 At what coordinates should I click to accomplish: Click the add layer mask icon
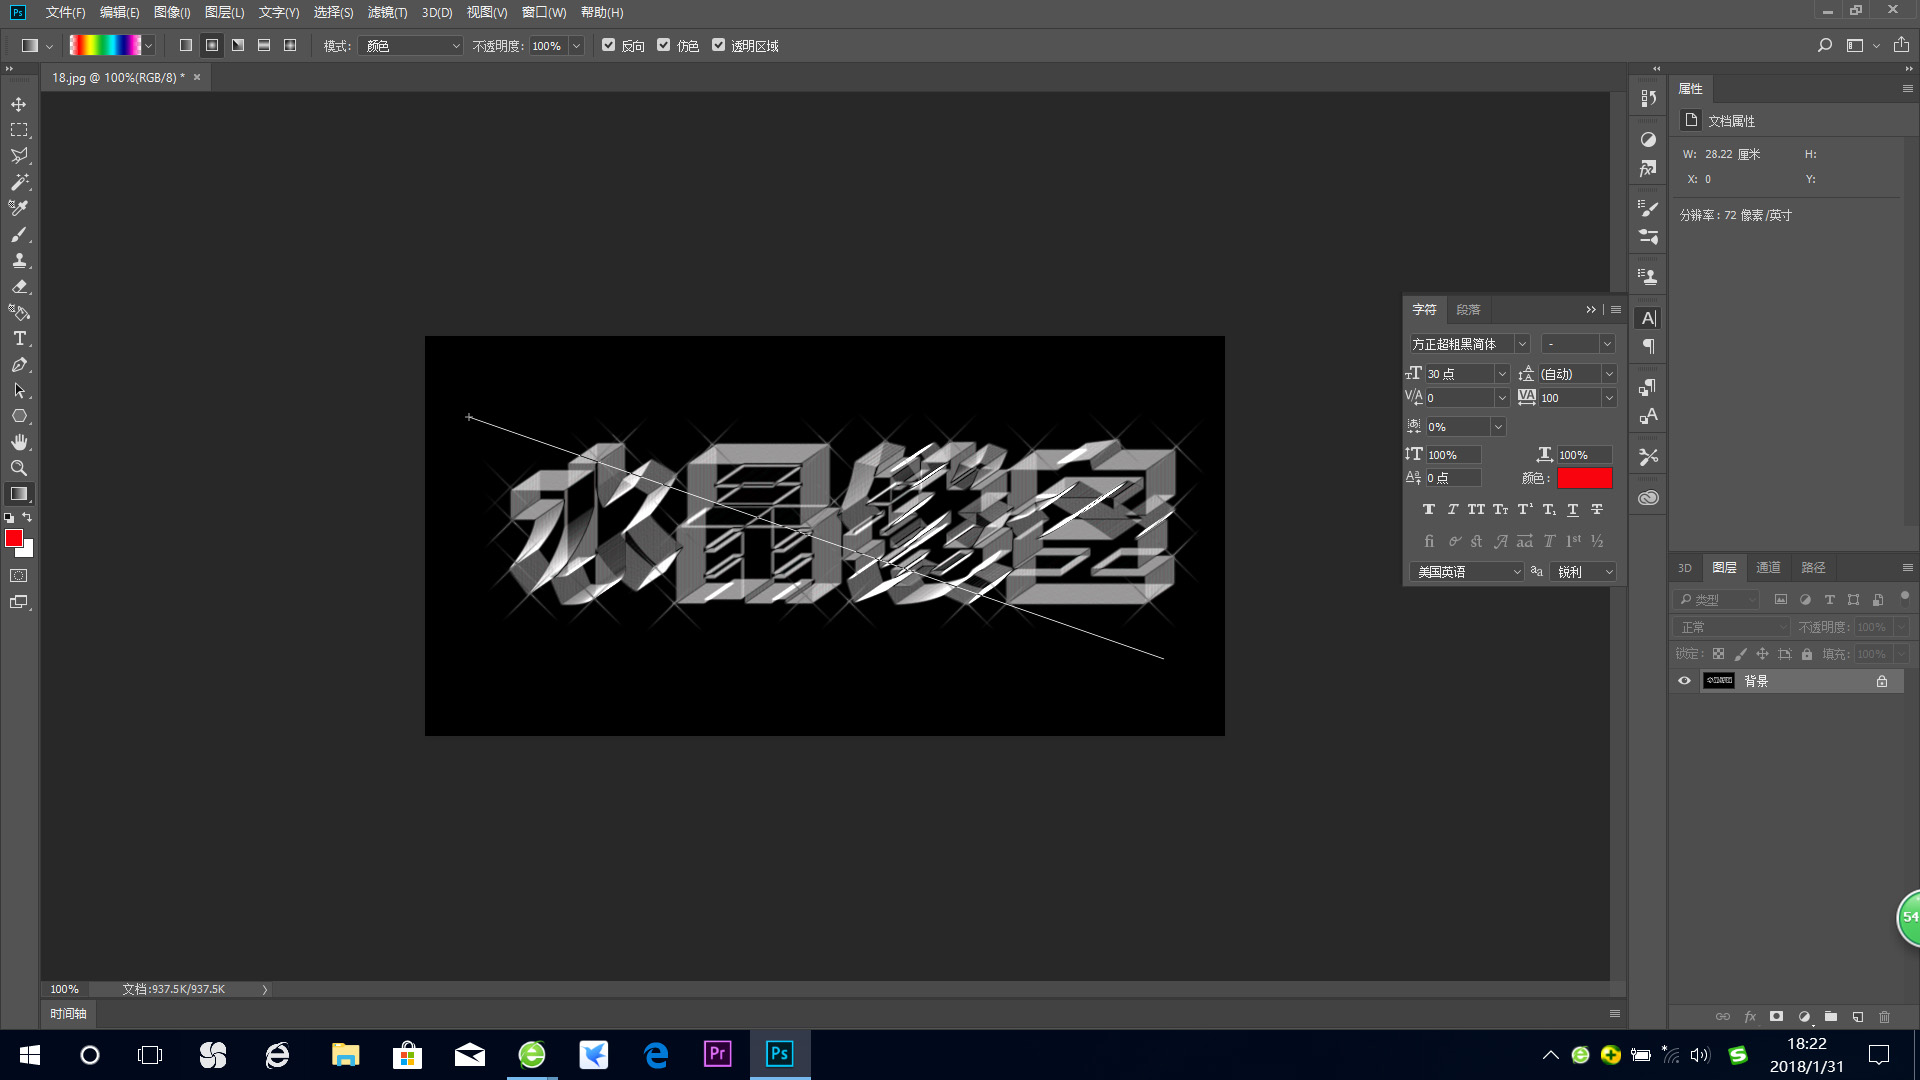tap(1776, 1016)
